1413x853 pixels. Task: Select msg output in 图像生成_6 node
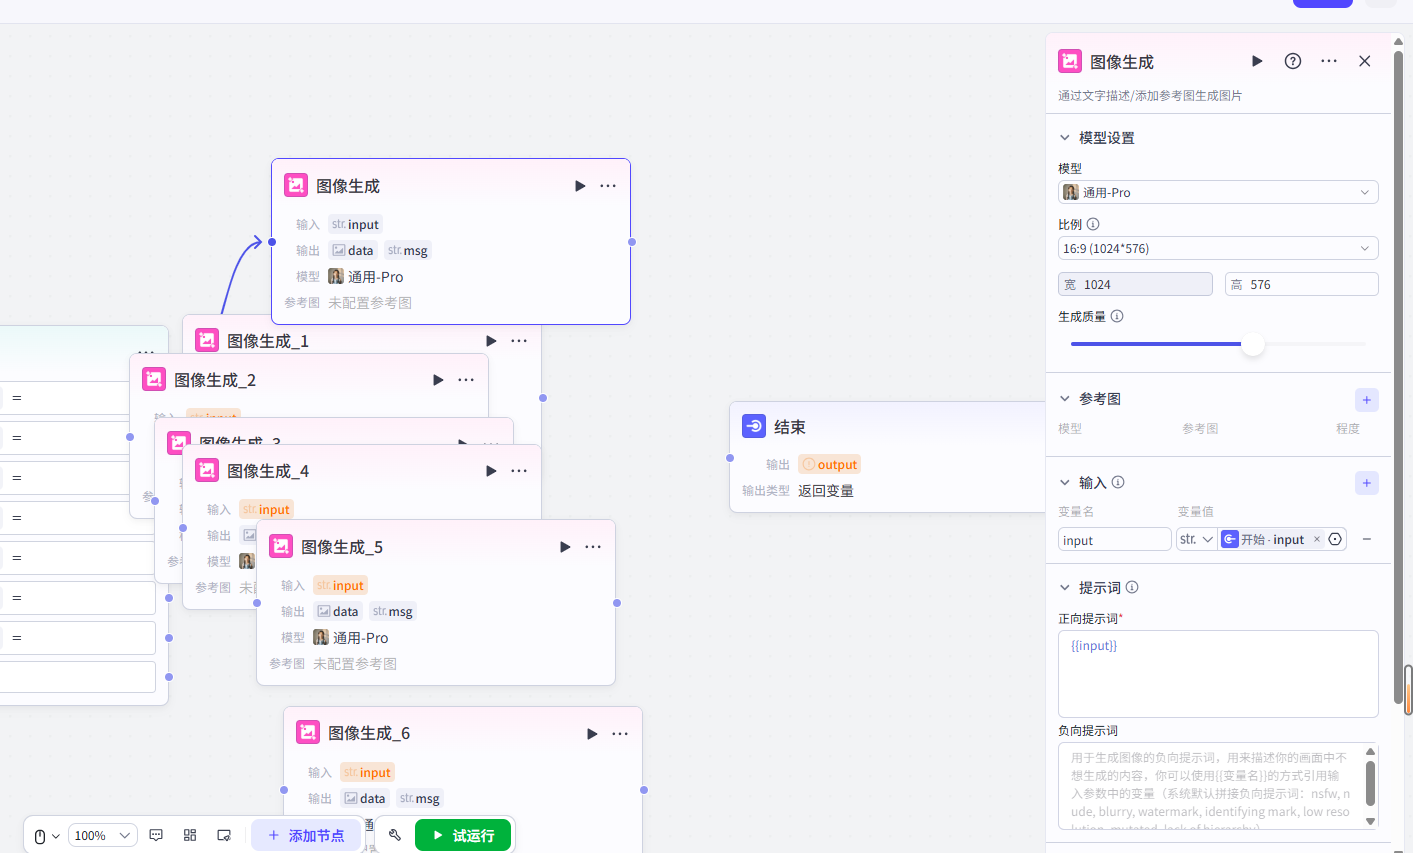pos(419,798)
